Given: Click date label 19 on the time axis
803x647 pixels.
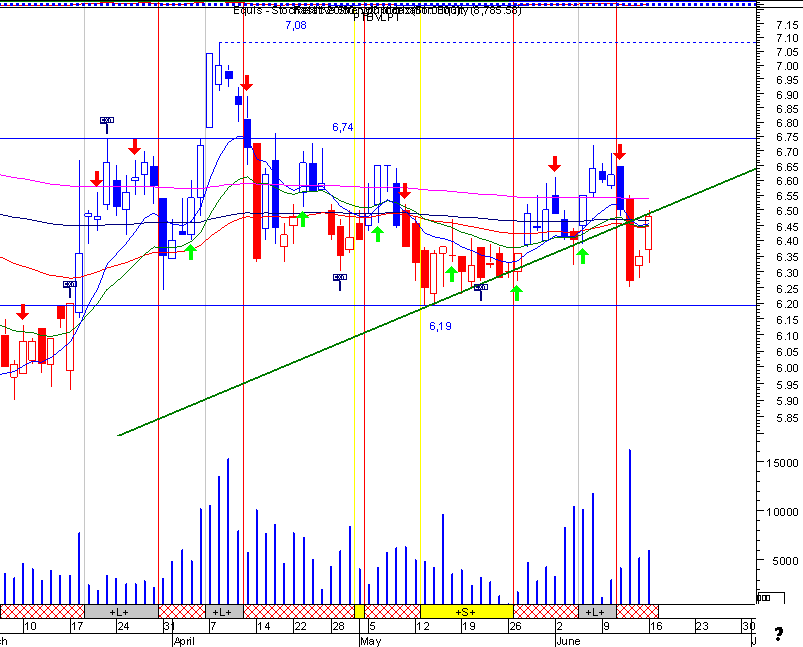Looking at the screenshot, I should point(469,626).
